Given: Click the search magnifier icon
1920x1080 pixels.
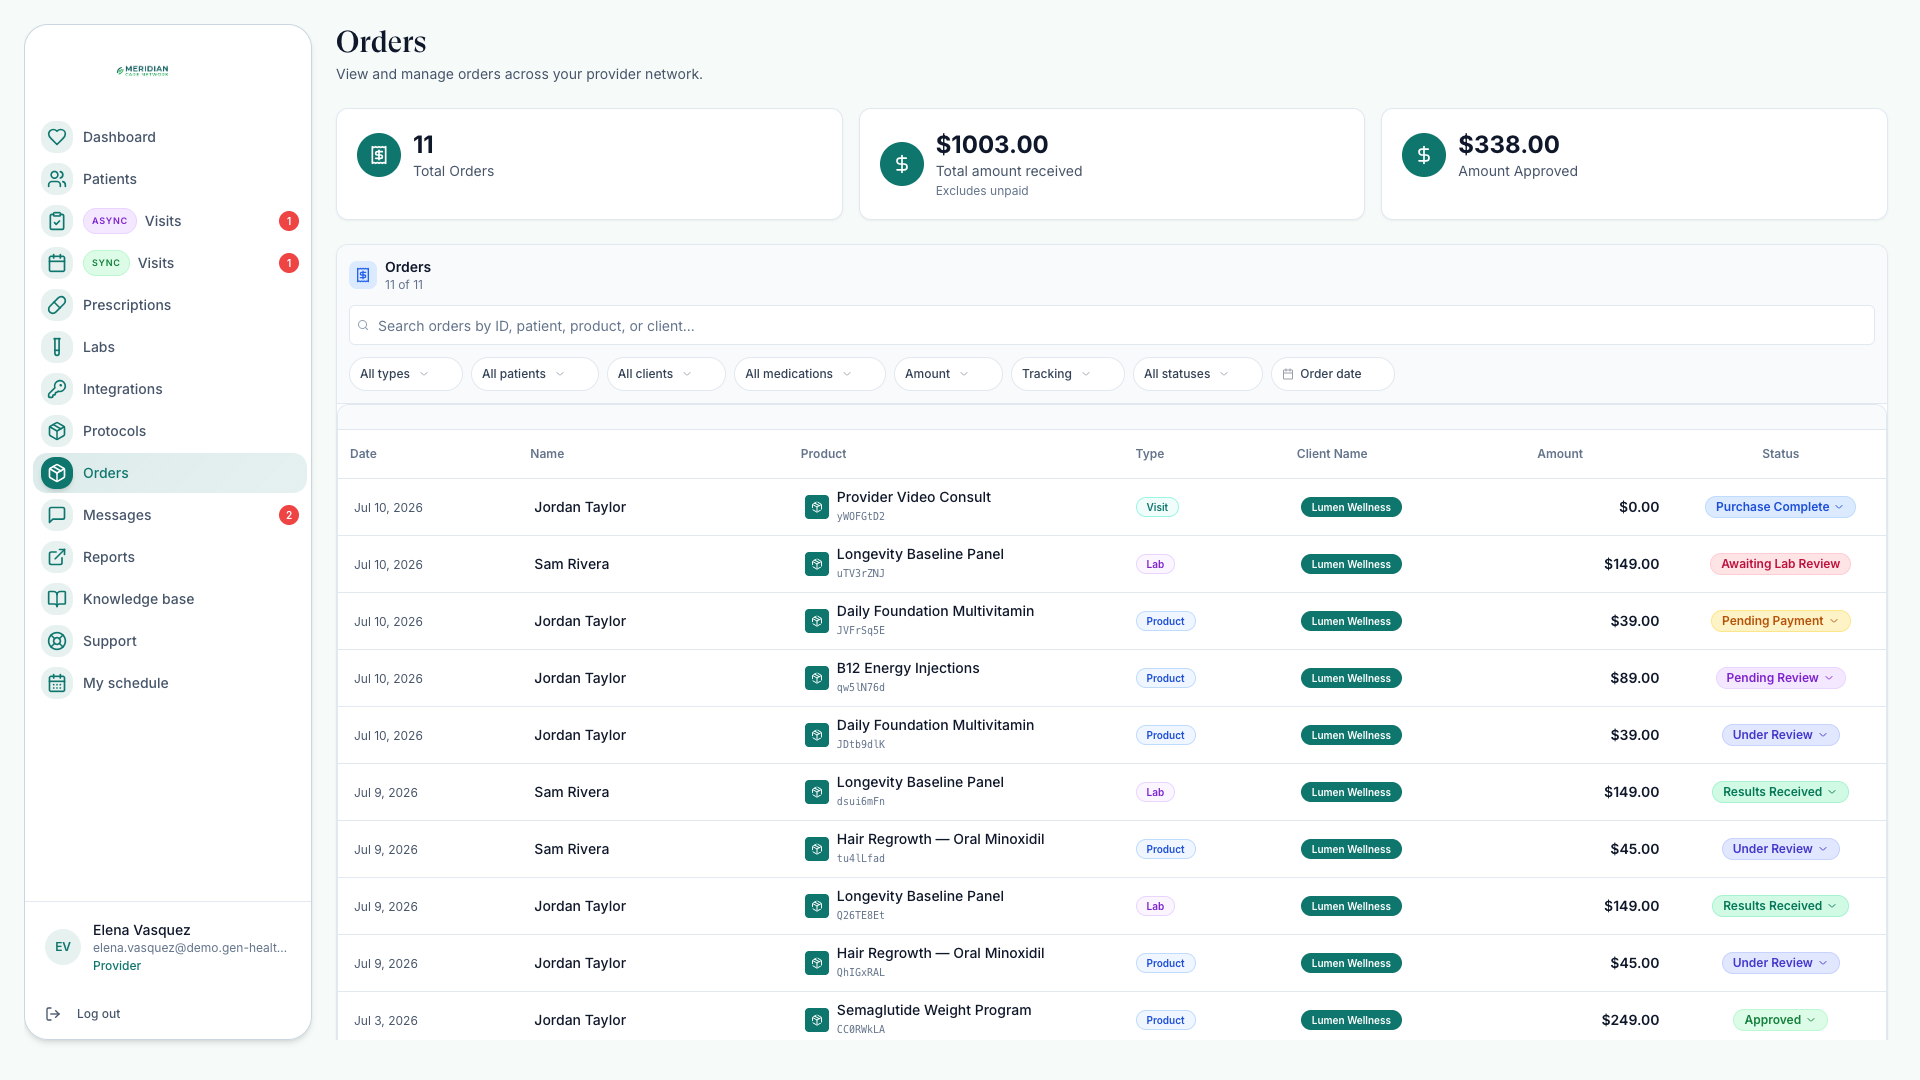Looking at the screenshot, I should [364, 326].
